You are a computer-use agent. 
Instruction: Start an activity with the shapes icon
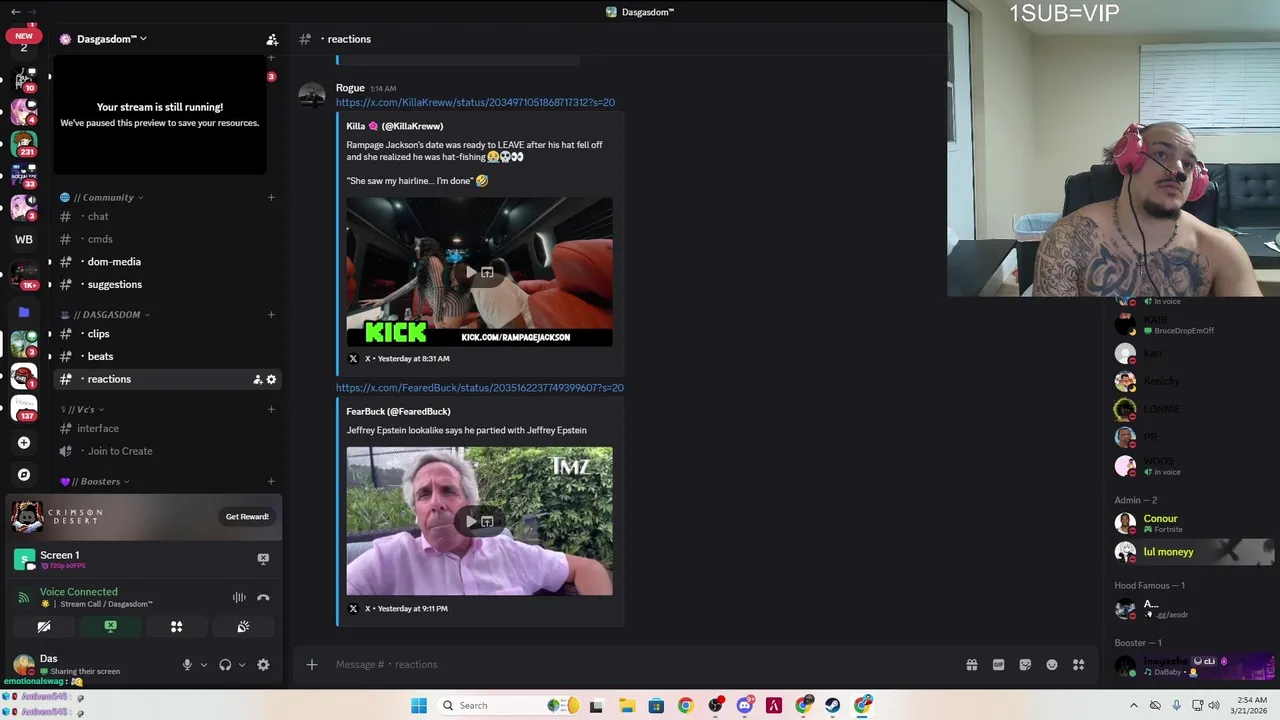pos(176,627)
